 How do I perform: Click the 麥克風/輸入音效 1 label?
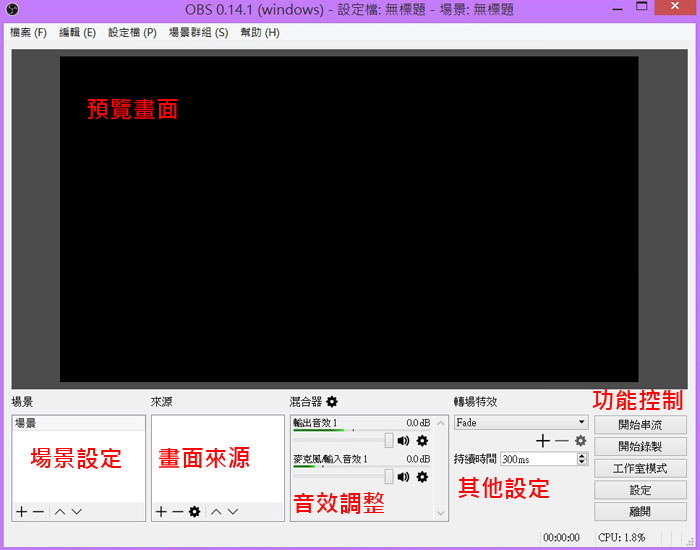click(330, 459)
